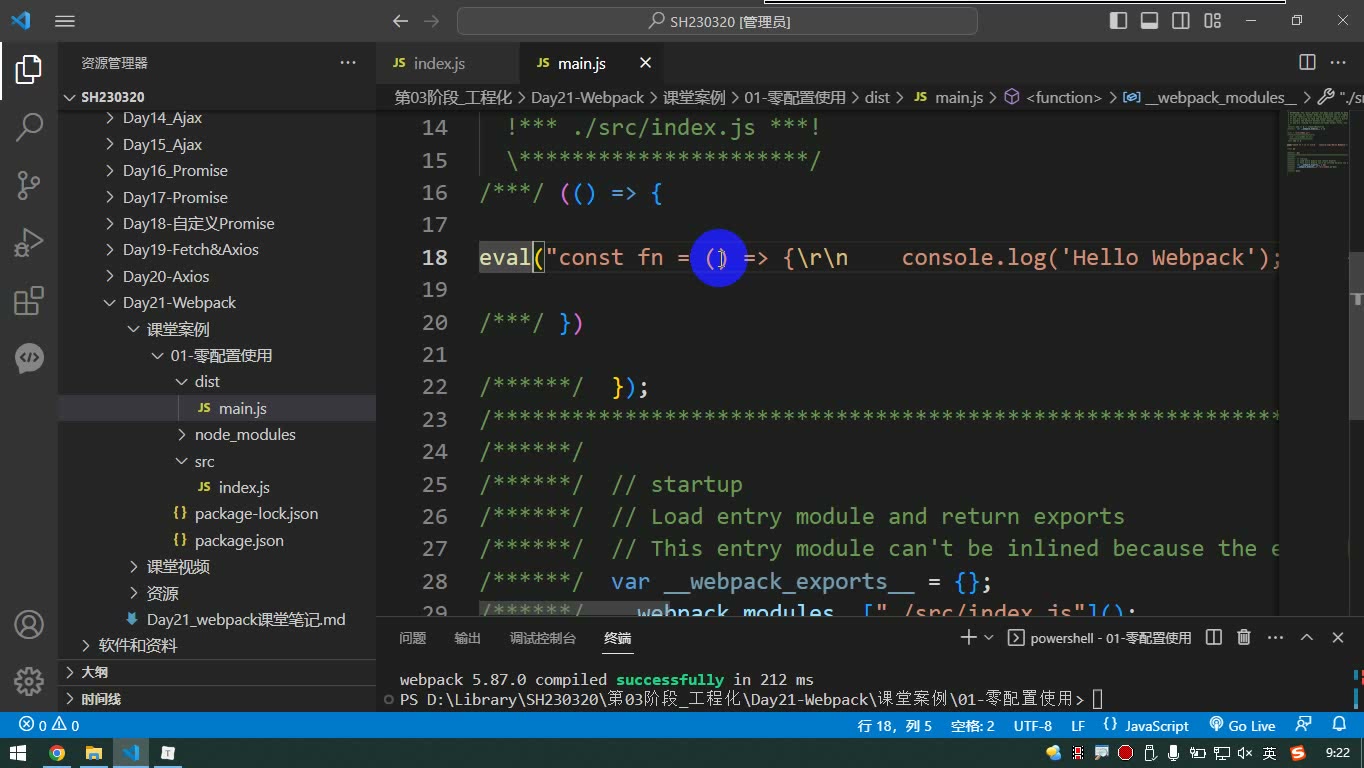Expand the node_modules folder

pyautogui.click(x=245, y=434)
